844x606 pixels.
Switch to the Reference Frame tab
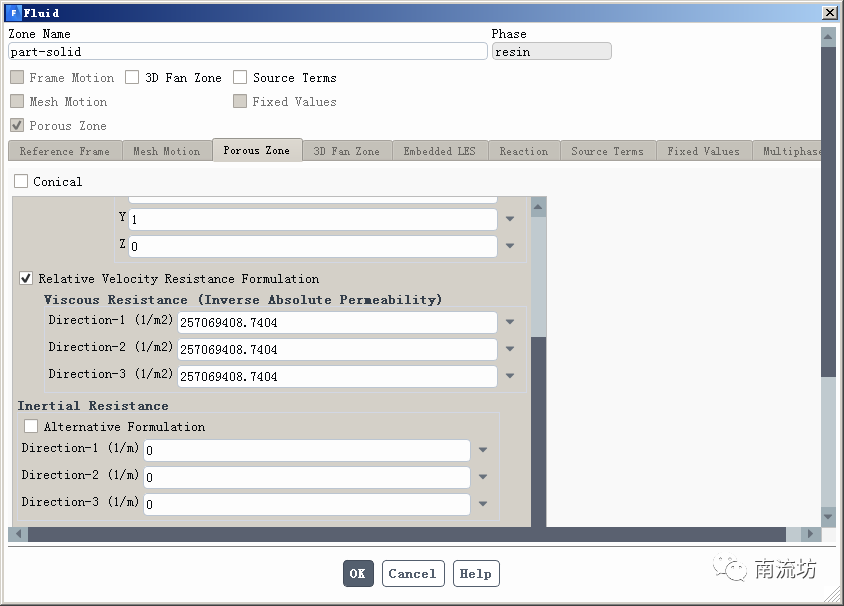tap(64, 151)
